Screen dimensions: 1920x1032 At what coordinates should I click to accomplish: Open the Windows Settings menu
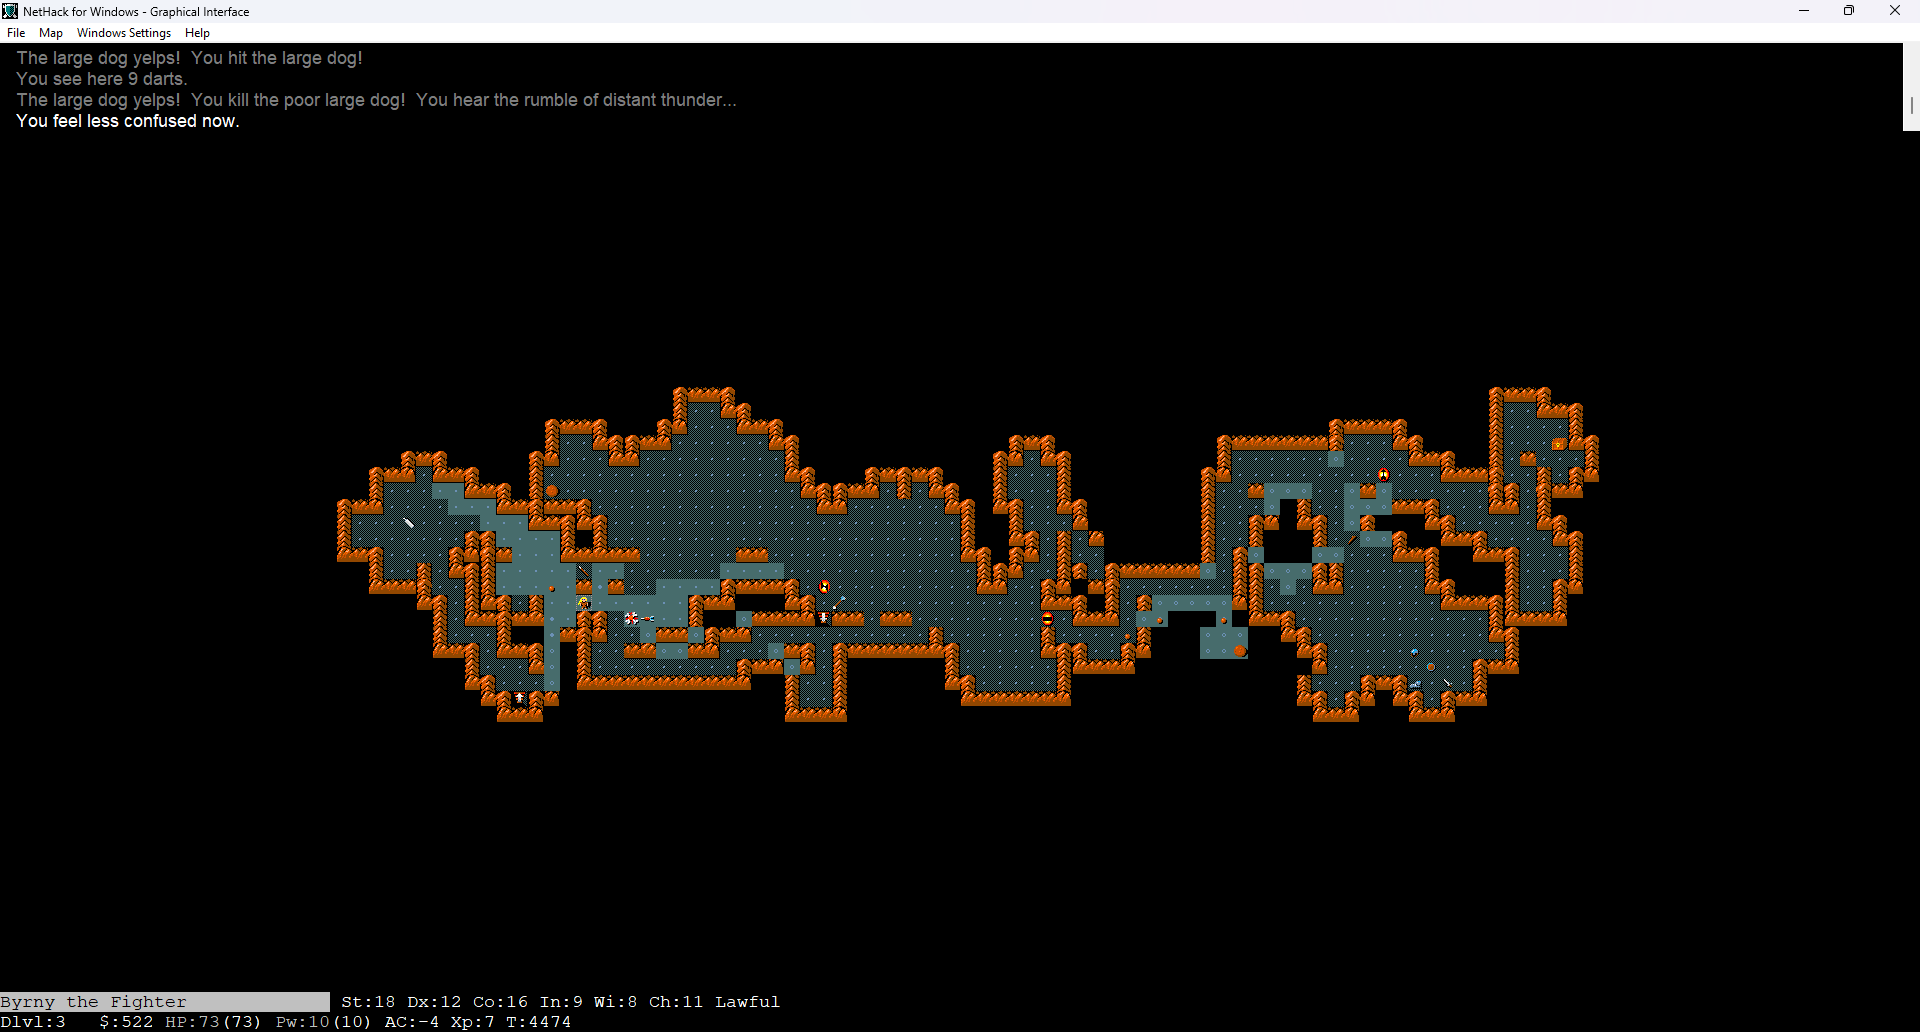[124, 33]
